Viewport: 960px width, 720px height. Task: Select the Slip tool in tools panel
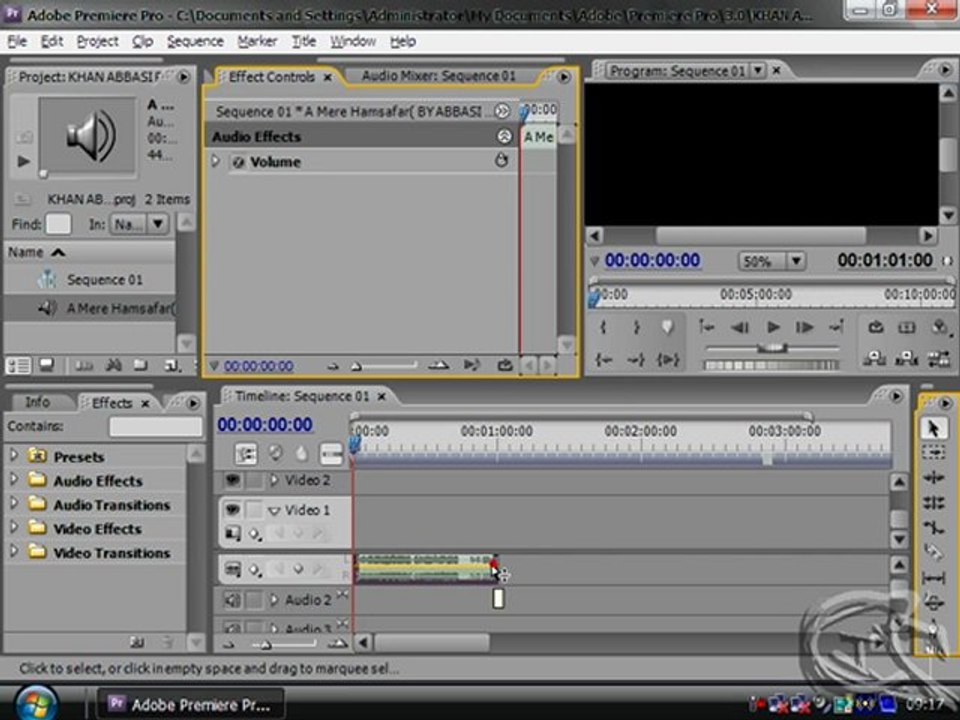pyautogui.click(x=933, y=577)
